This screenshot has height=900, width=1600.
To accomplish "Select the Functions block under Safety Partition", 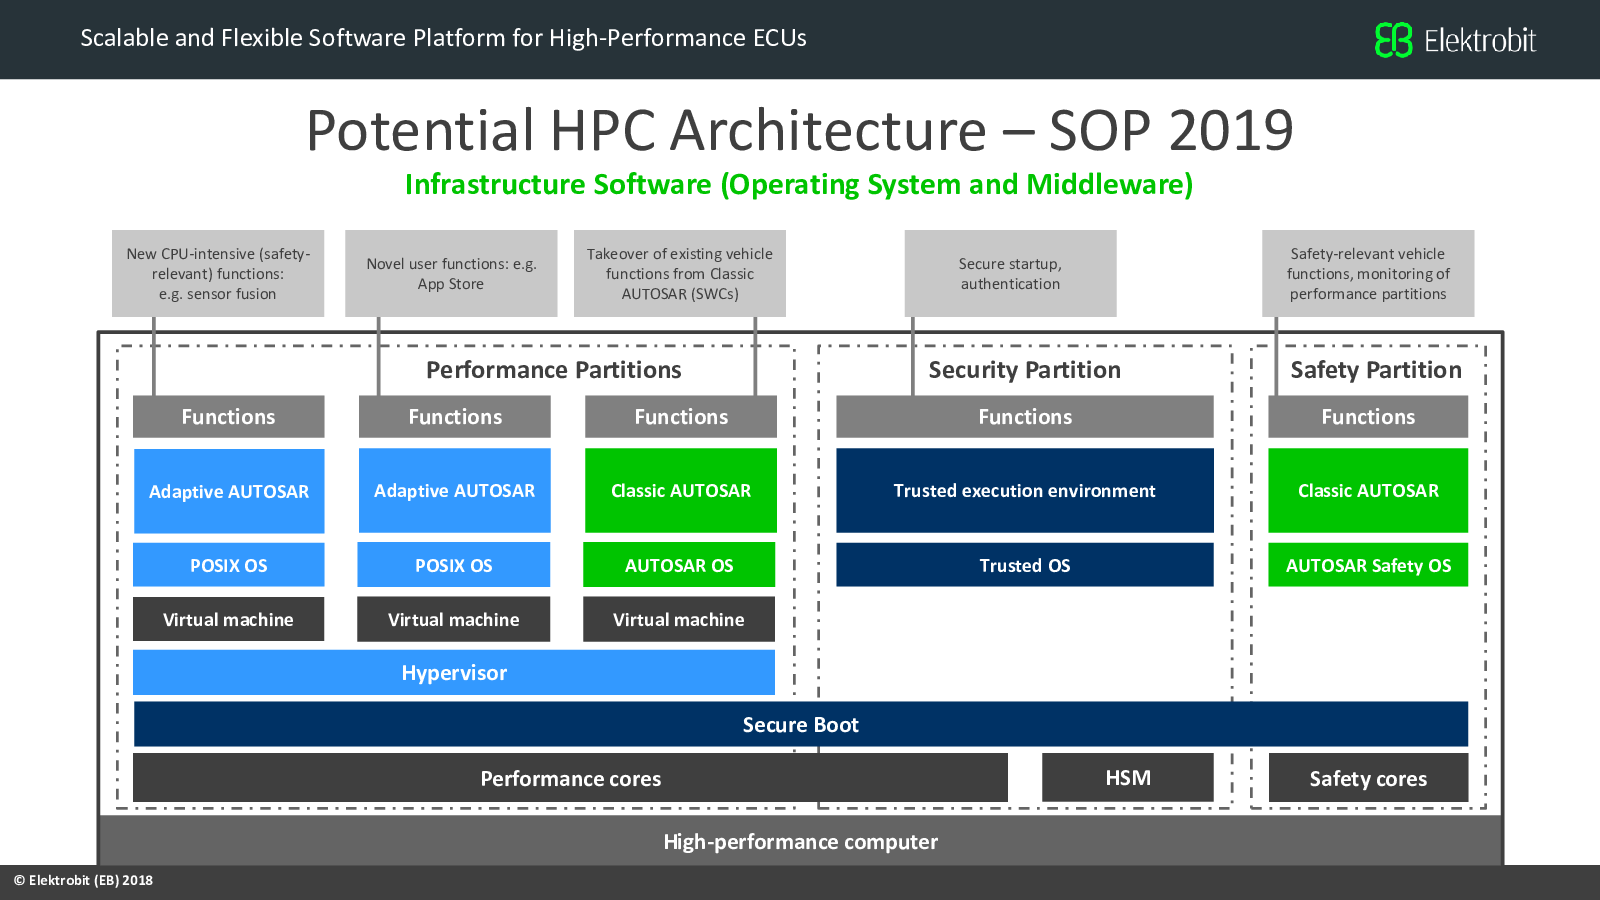I will 1368,417.
